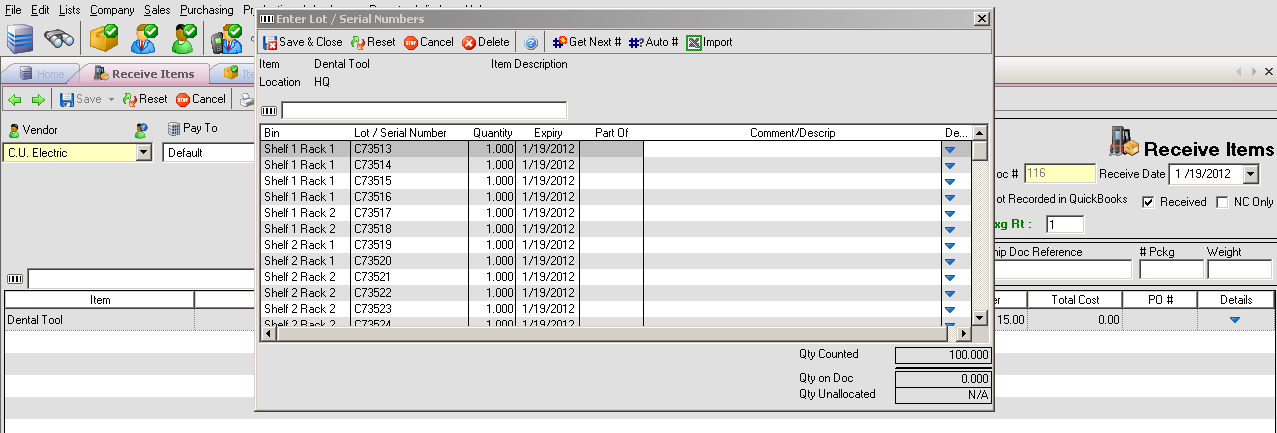
Task: Click Auto # serial number generator
Action: (x=653, y=42)
